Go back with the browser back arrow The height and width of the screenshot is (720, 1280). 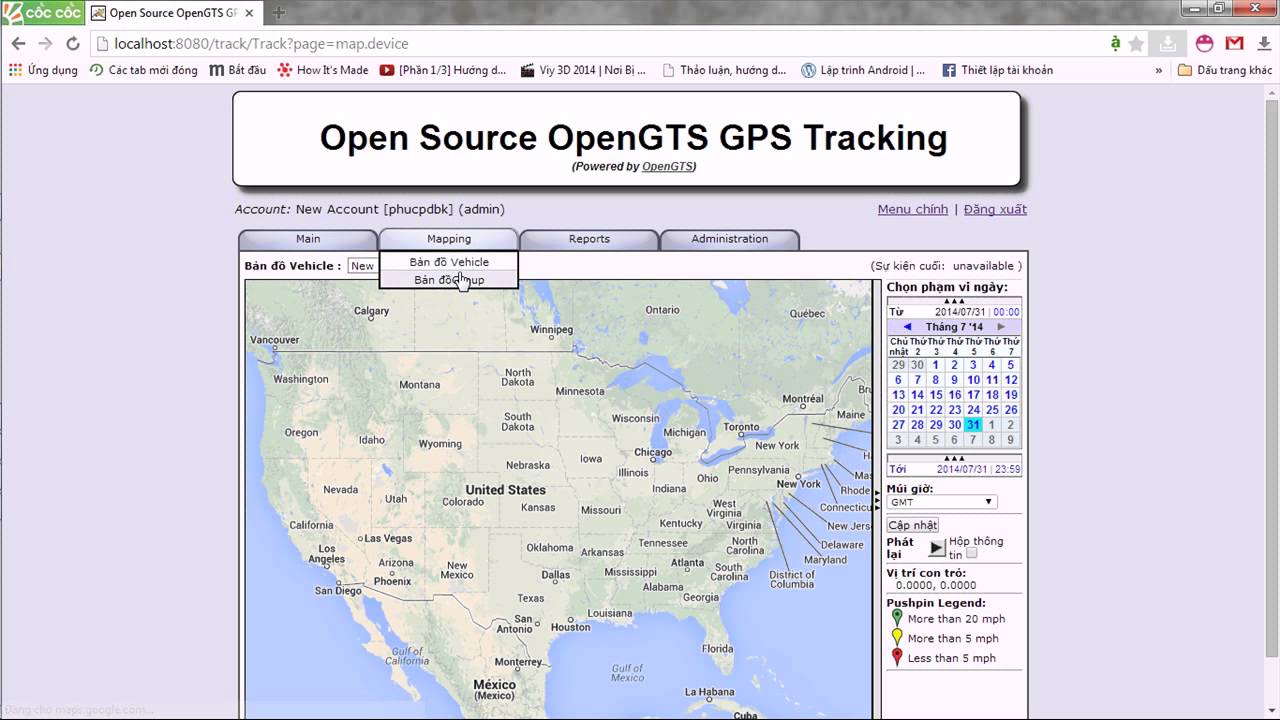(18, 44)
